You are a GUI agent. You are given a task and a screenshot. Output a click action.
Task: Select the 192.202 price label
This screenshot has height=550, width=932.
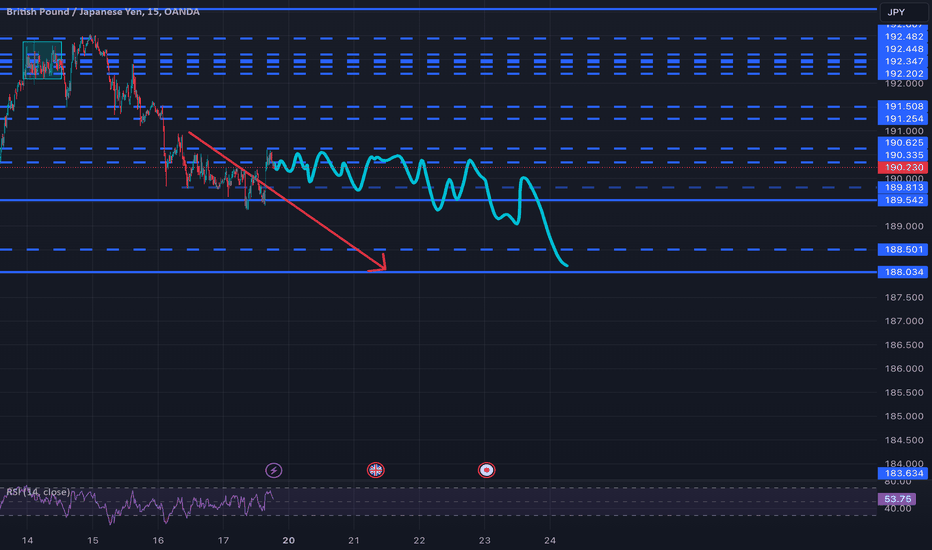tap(903, 74)
